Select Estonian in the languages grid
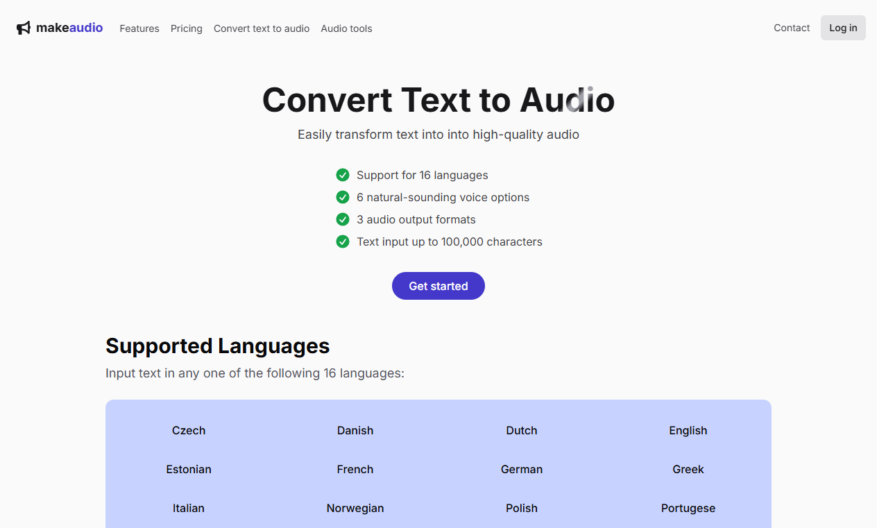This screenshot has width=877, height=528. point(188,469)
